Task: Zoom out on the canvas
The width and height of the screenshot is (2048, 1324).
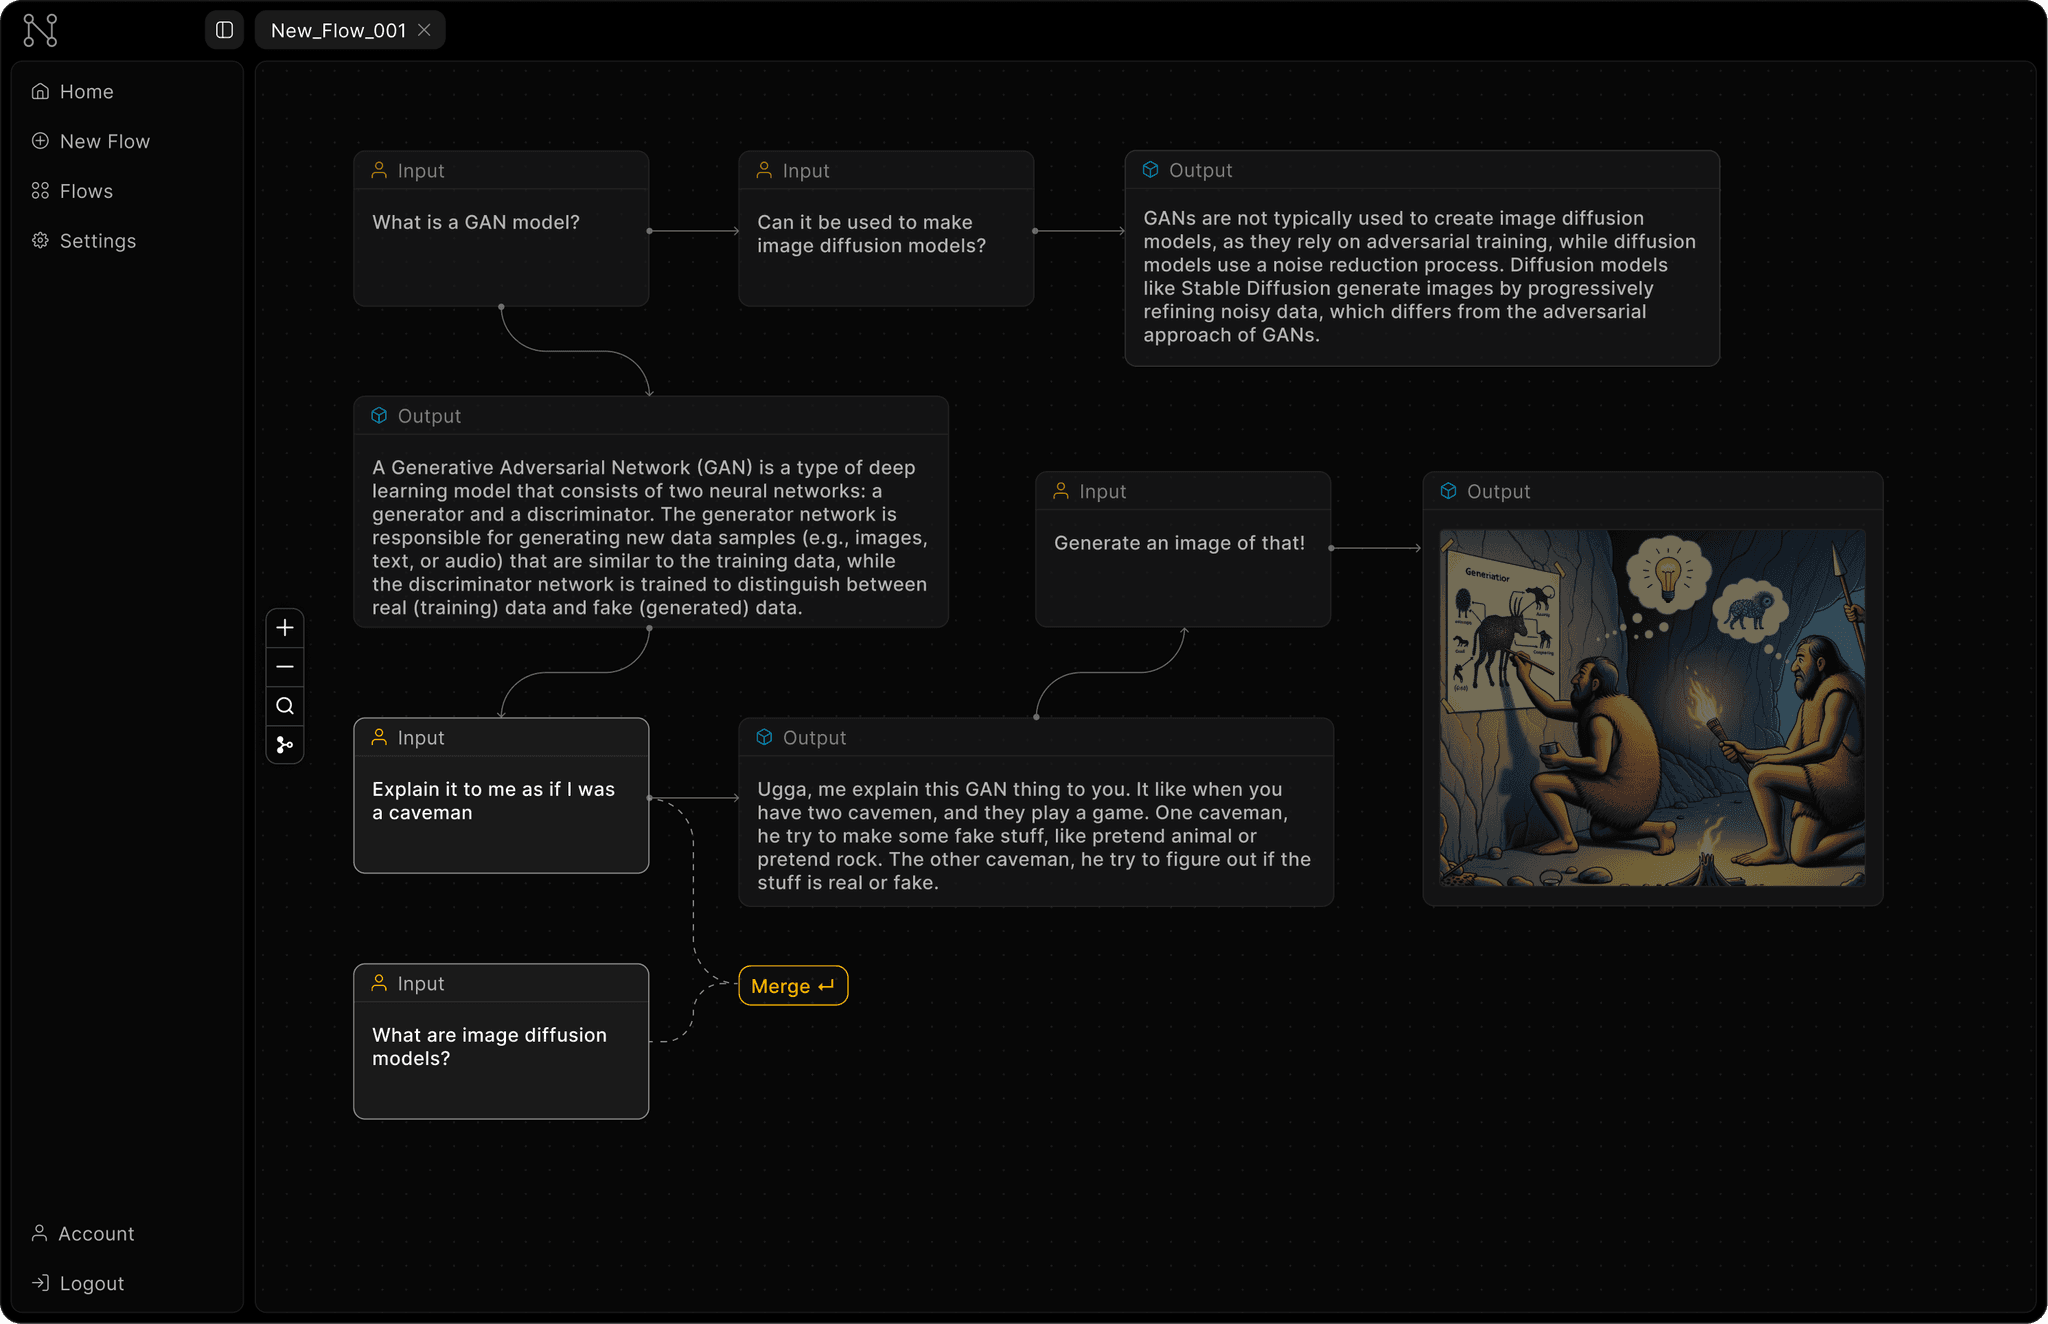Action: click(x=285, y=667)
